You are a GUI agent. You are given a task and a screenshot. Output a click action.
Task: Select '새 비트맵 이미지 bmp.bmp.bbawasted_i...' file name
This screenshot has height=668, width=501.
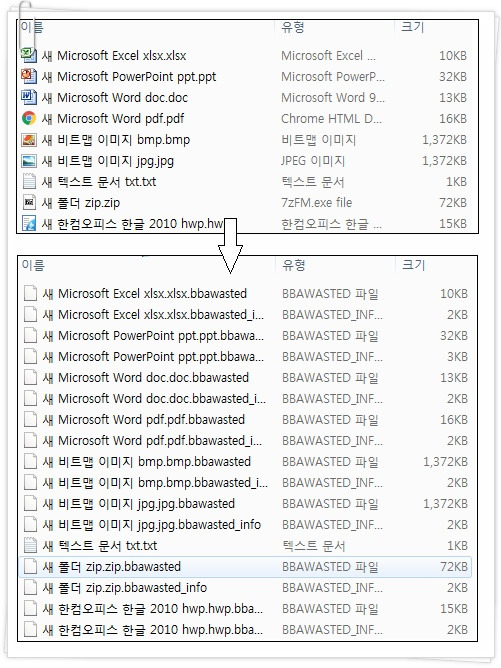click(155, 482)
